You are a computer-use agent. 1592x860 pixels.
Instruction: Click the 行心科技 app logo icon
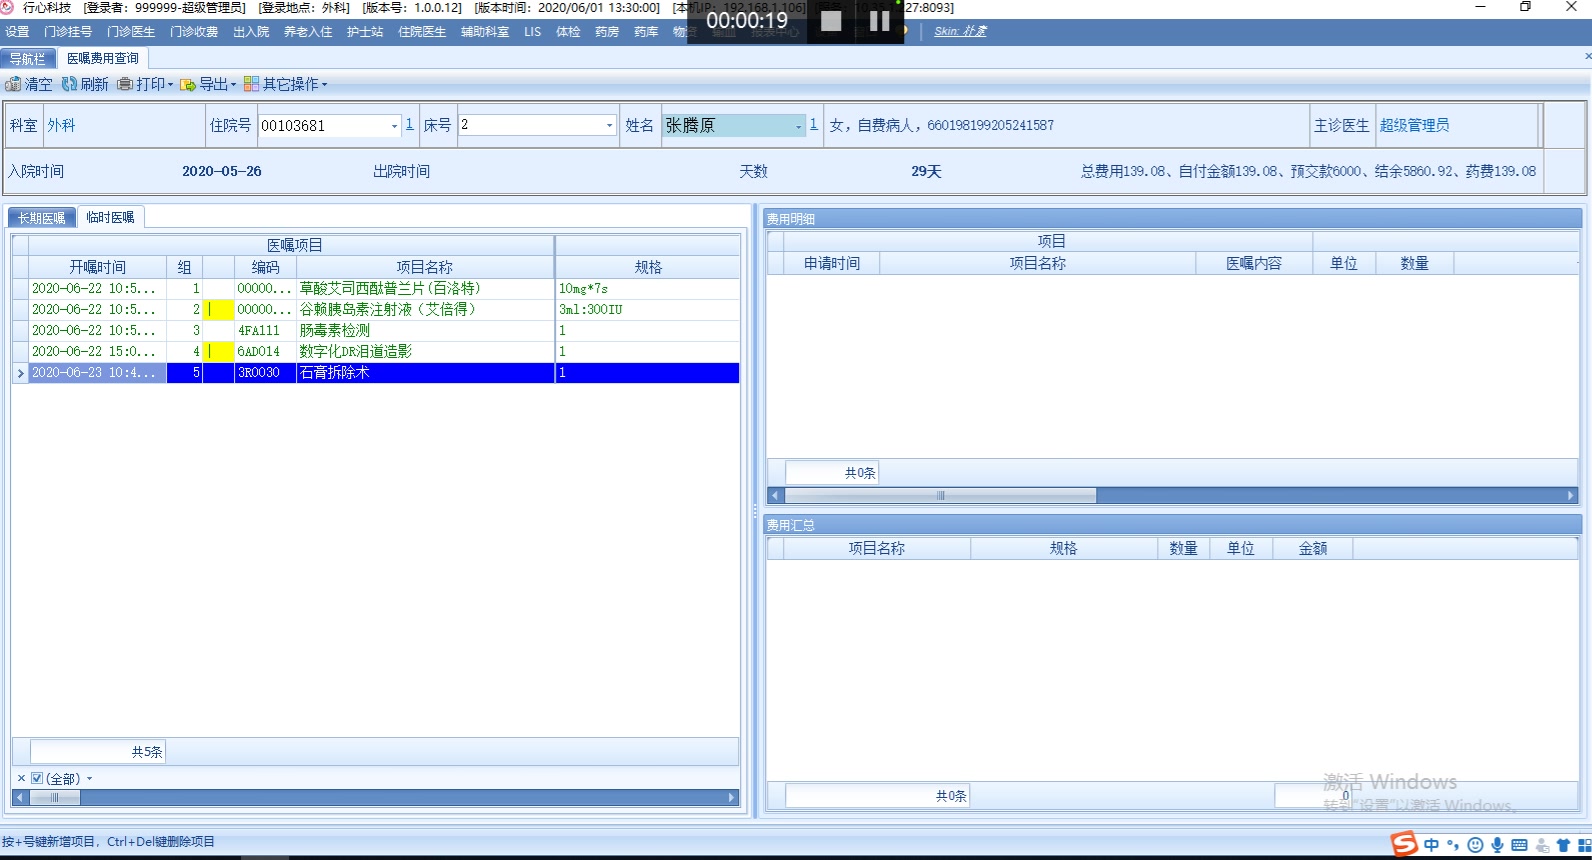(7, 7)
